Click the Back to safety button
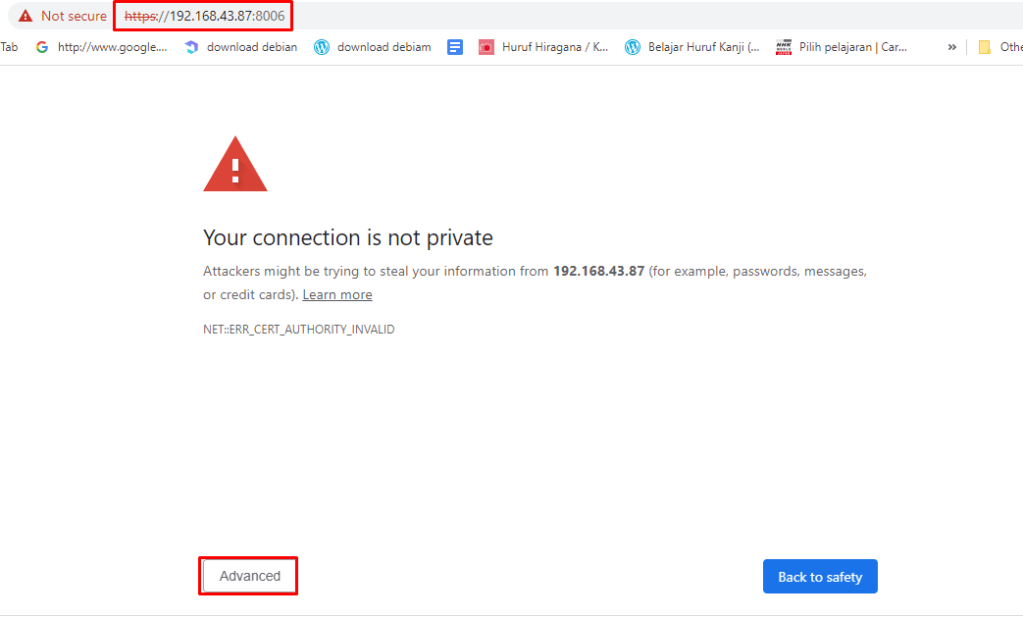1023x618 pixels. 820,577
